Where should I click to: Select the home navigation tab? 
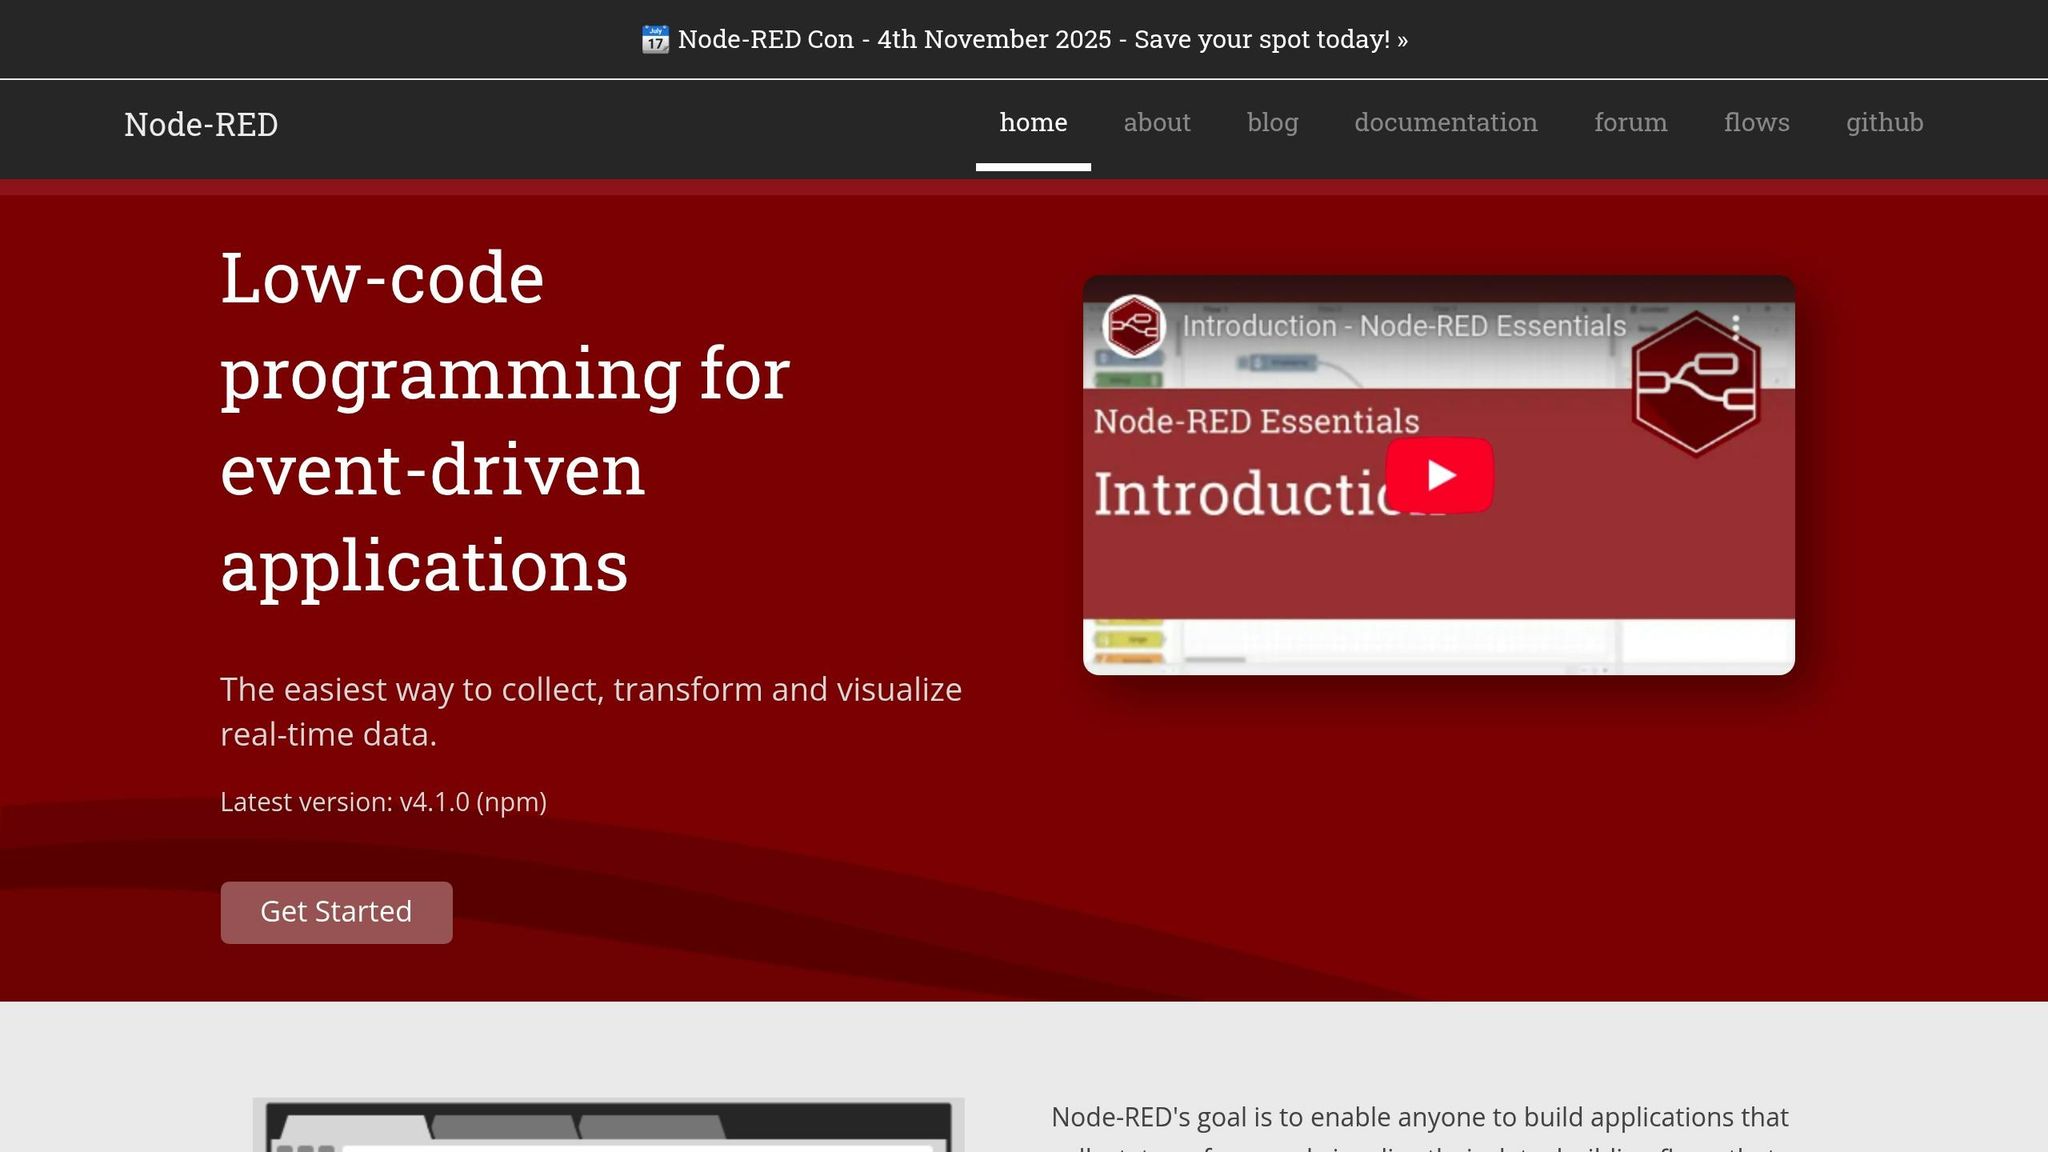(1033, 122)
